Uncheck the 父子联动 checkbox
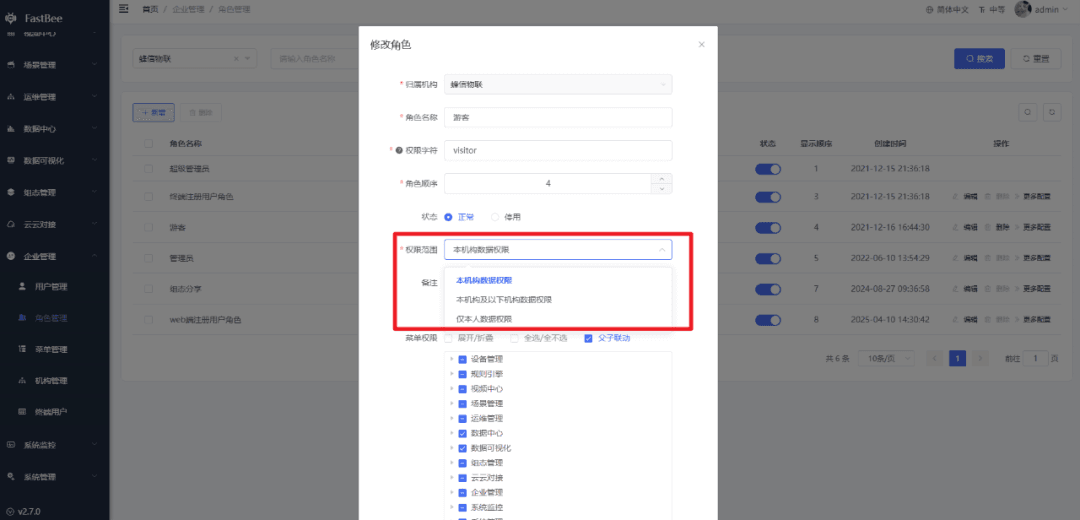Screen dimensions: 1080x520 click(x=588, y=338)
